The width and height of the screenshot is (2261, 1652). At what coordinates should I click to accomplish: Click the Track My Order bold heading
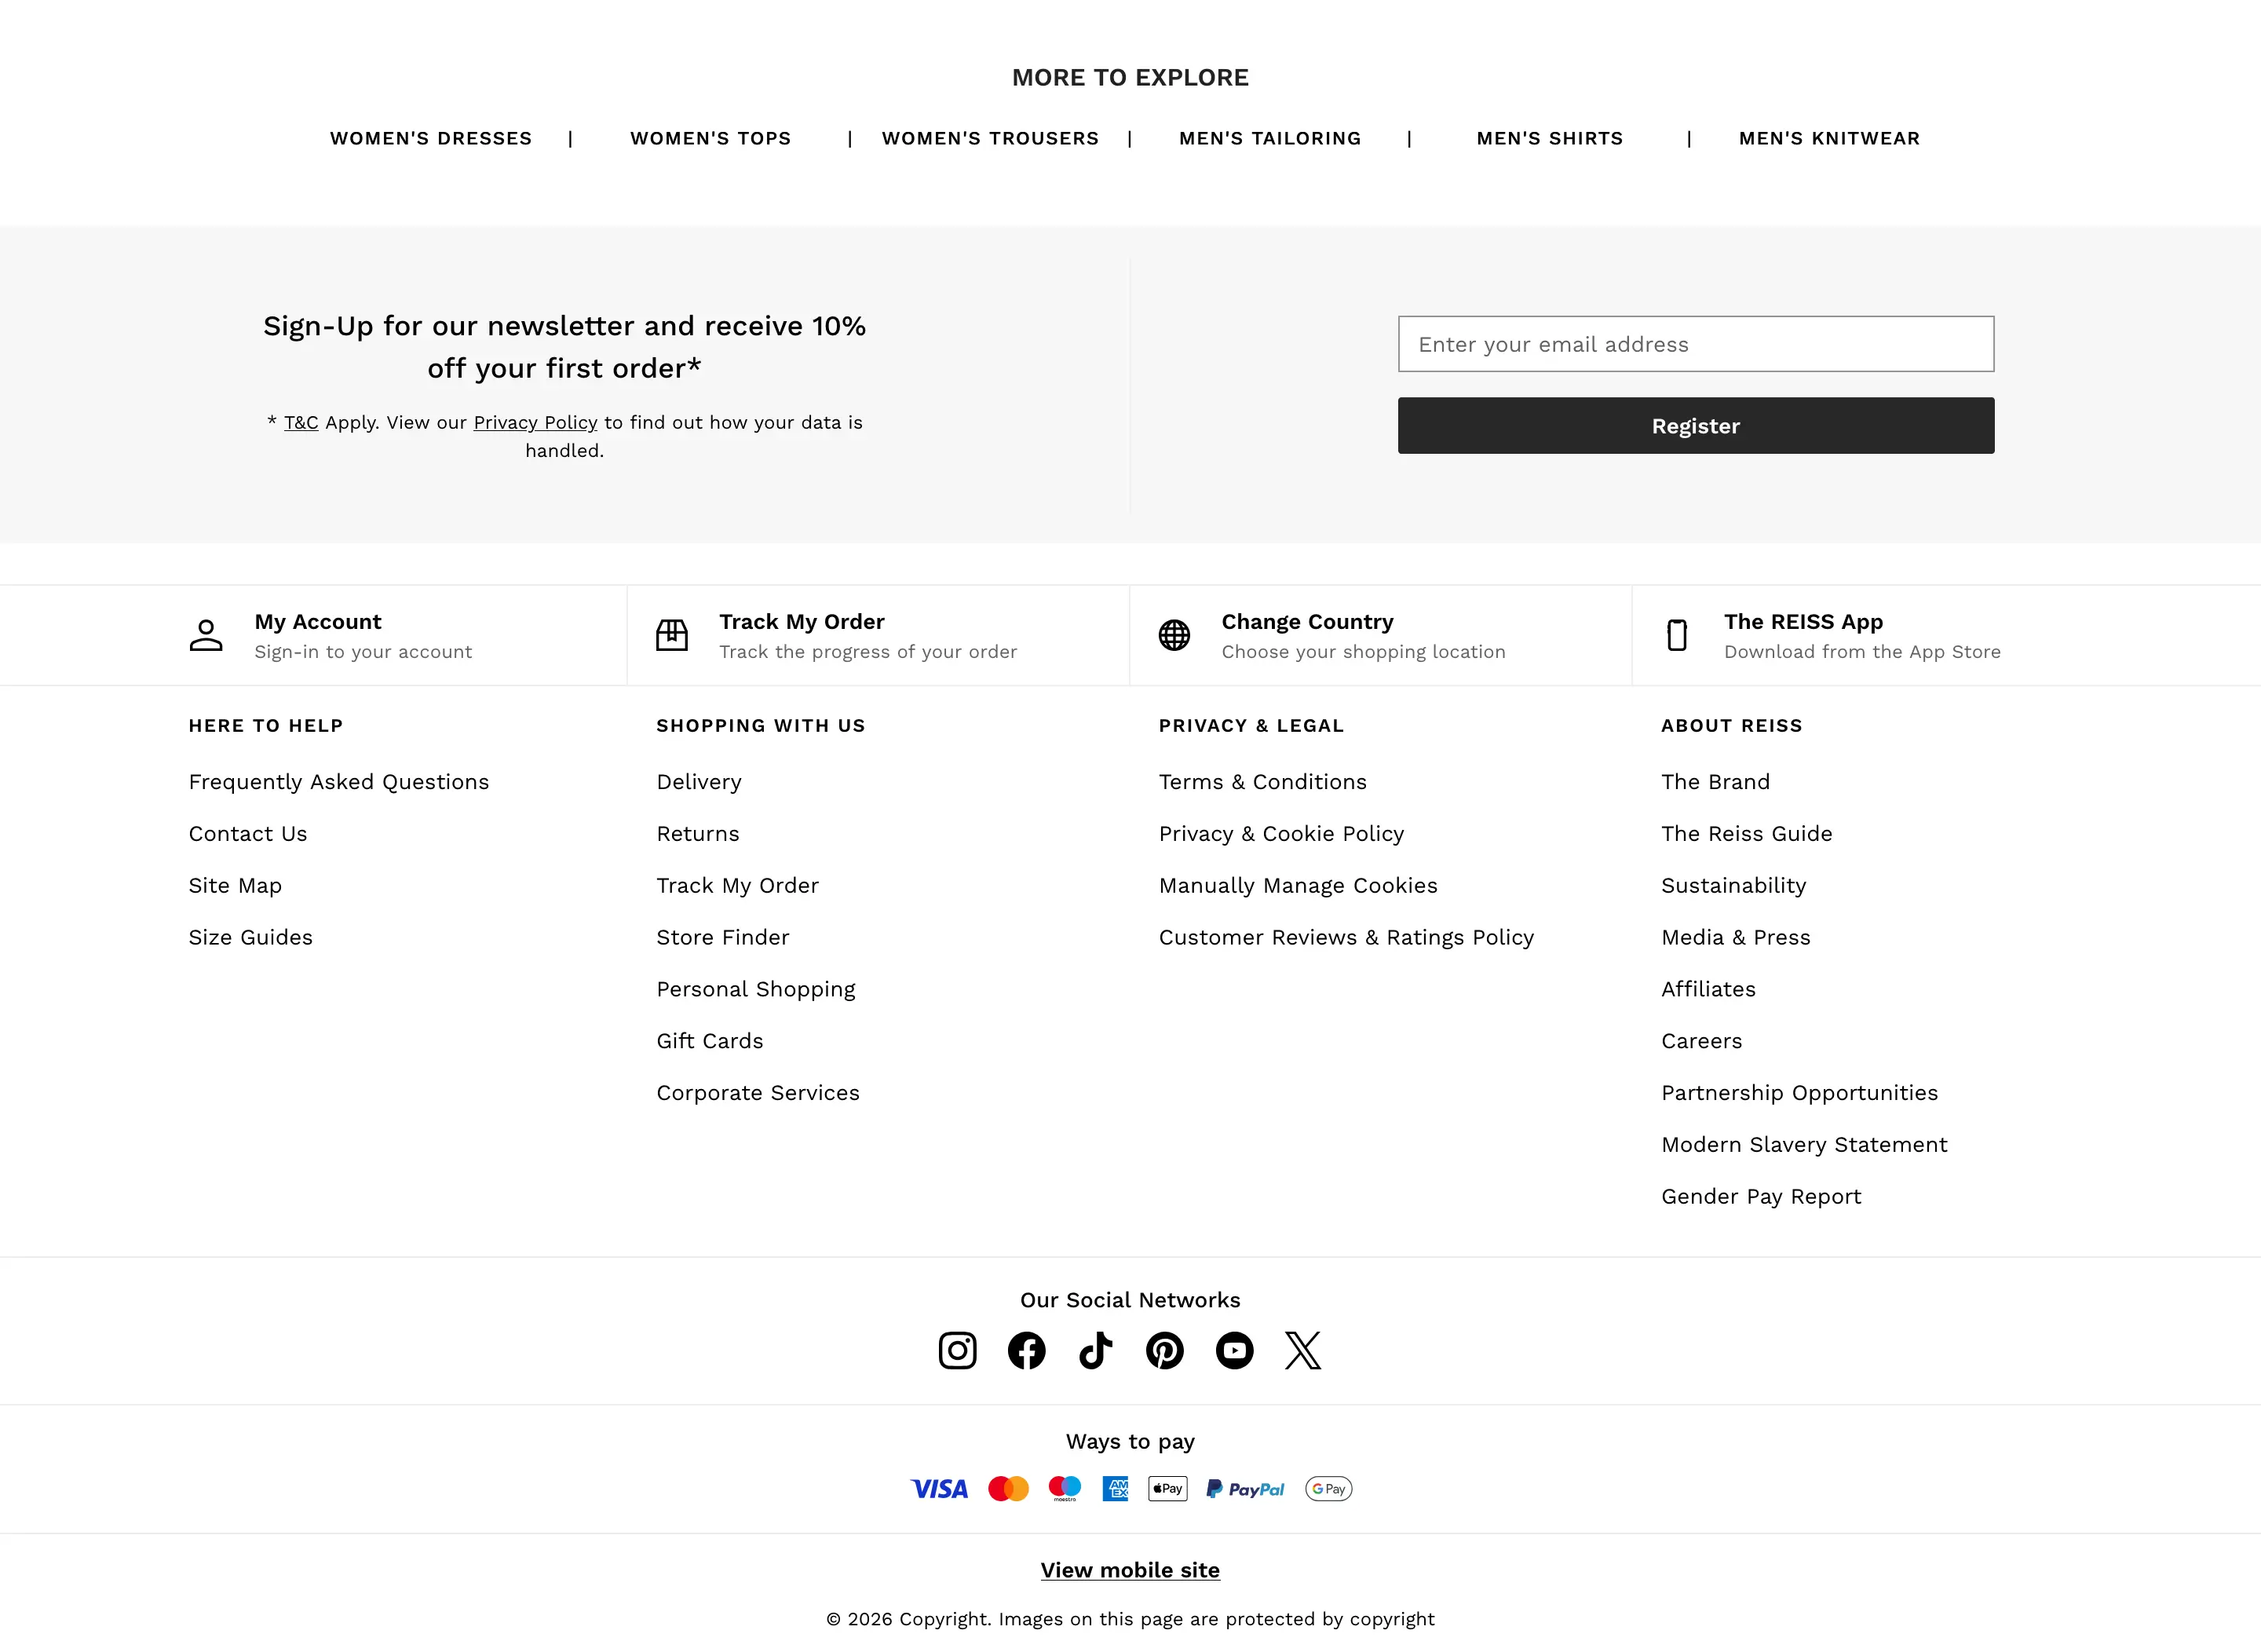pyautogui.click(x=802, y=622)
